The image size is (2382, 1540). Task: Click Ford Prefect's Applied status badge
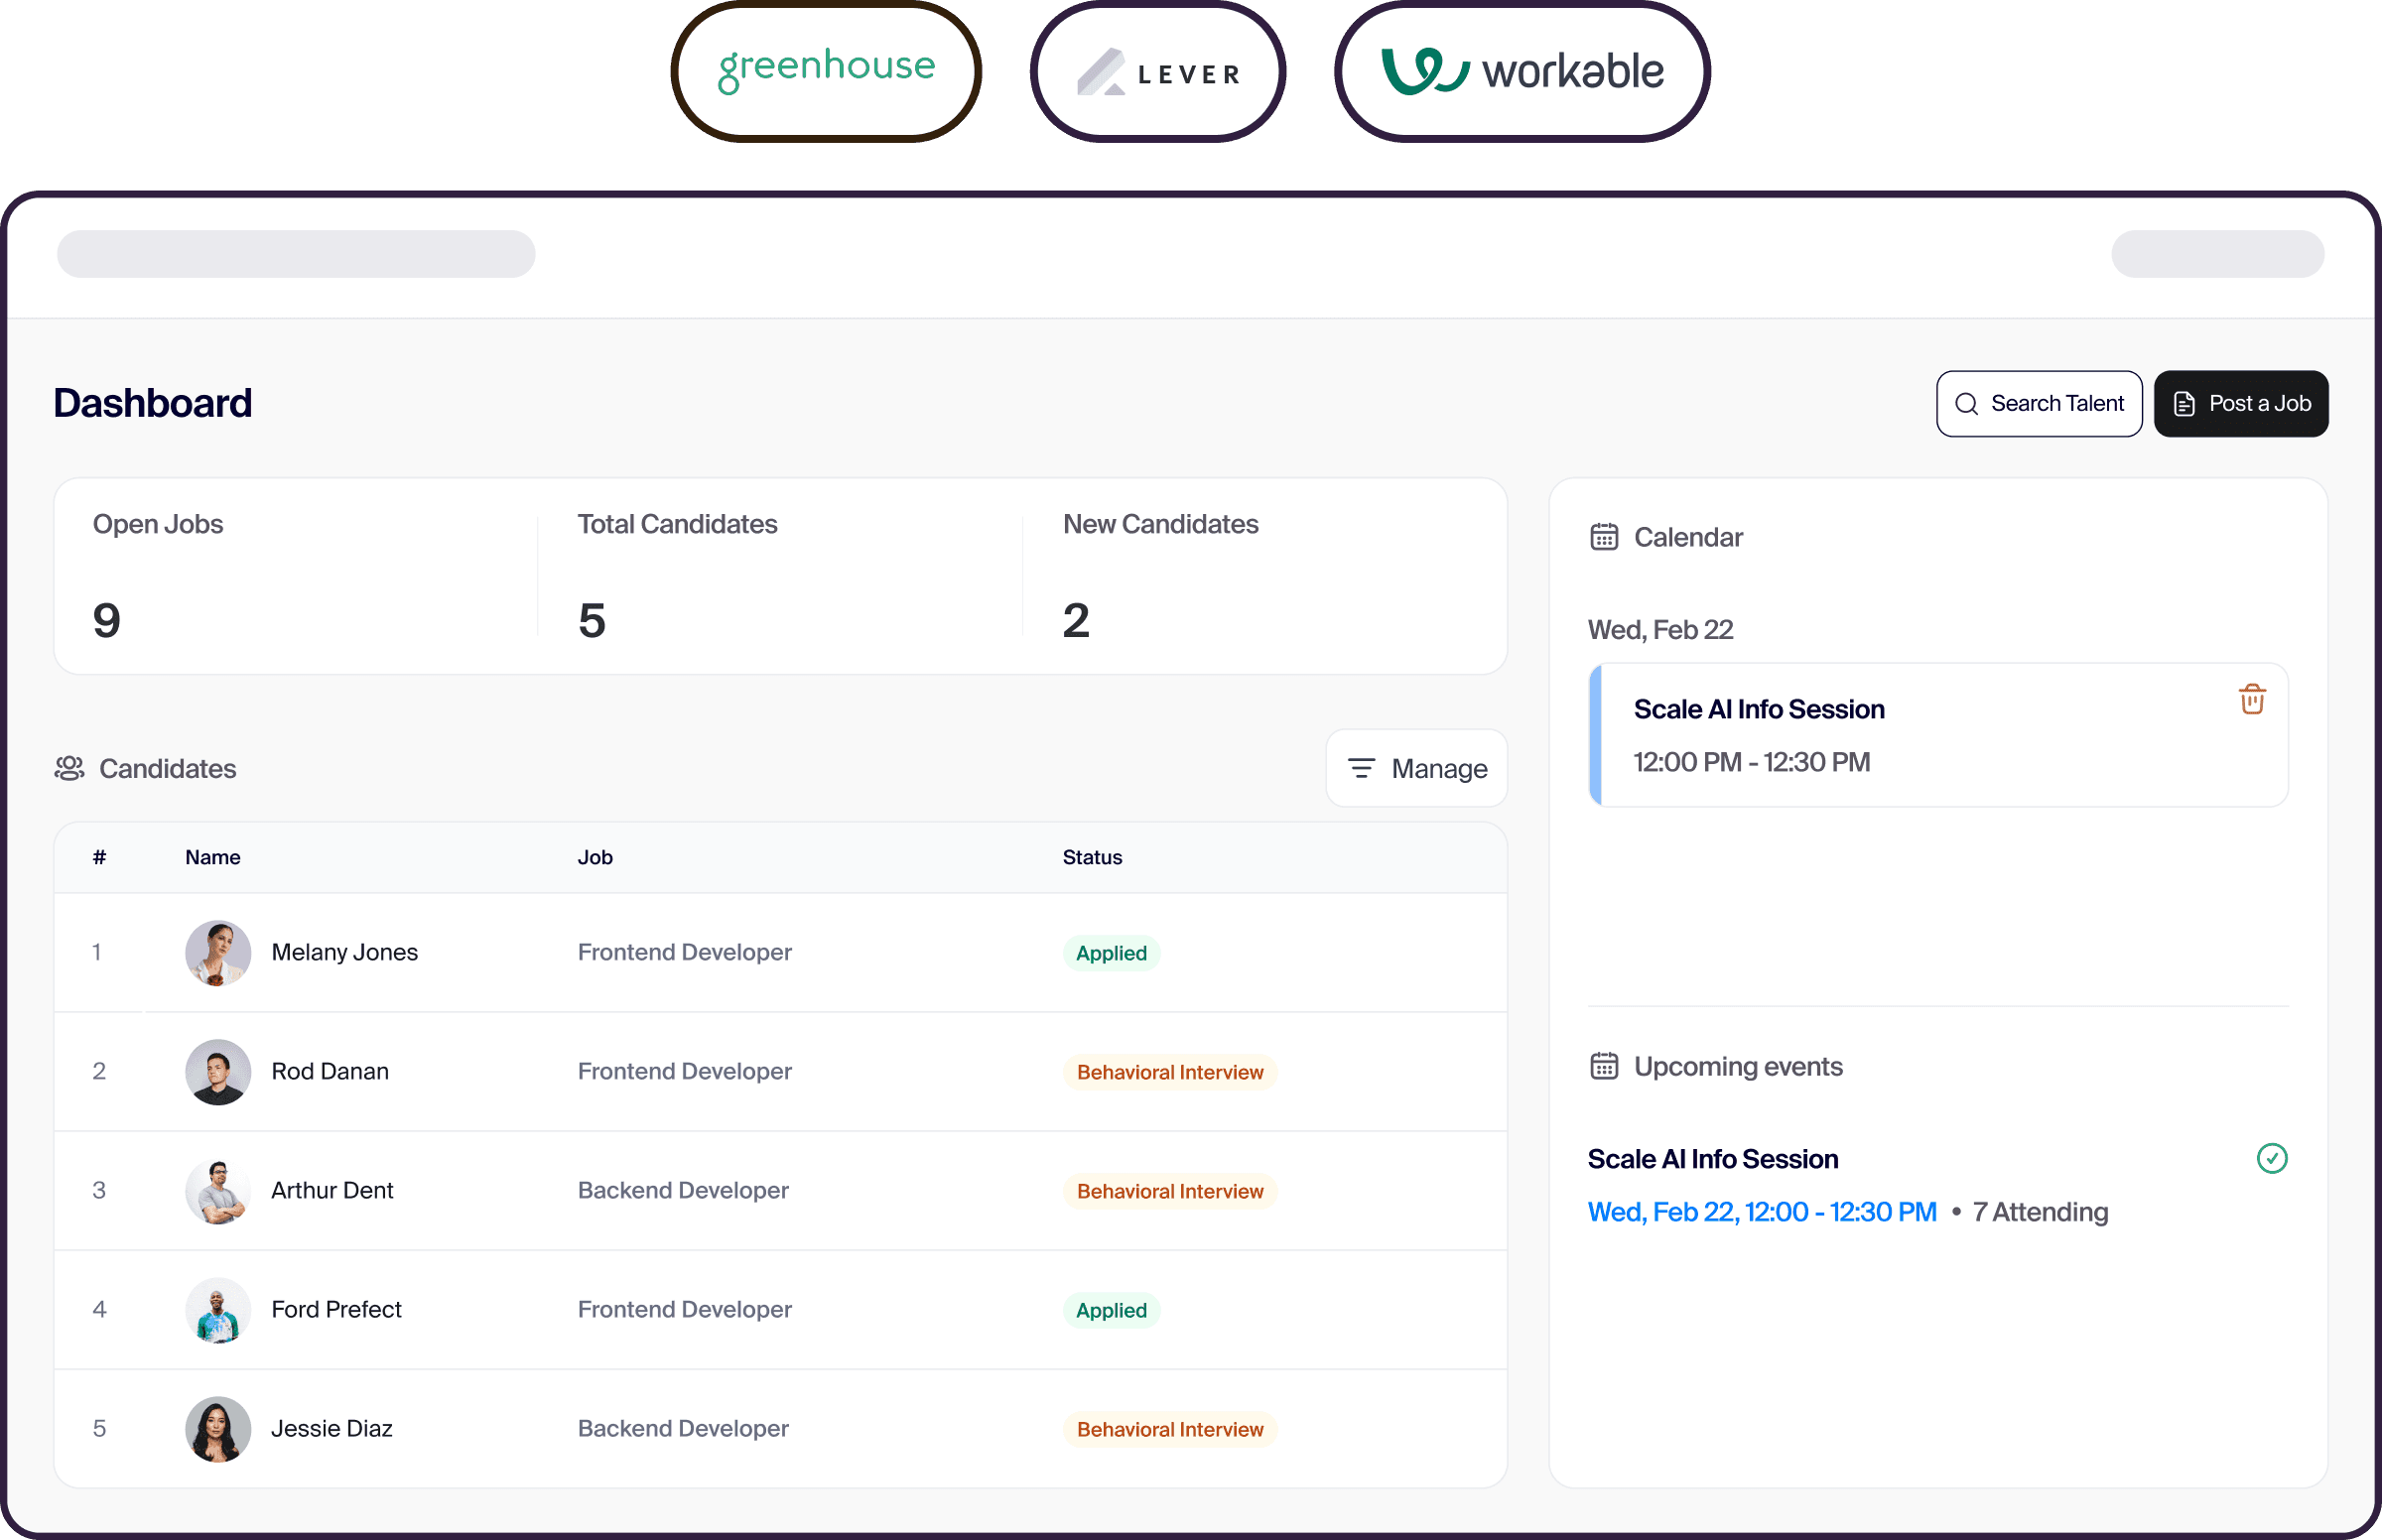tap(1110, 1310)
